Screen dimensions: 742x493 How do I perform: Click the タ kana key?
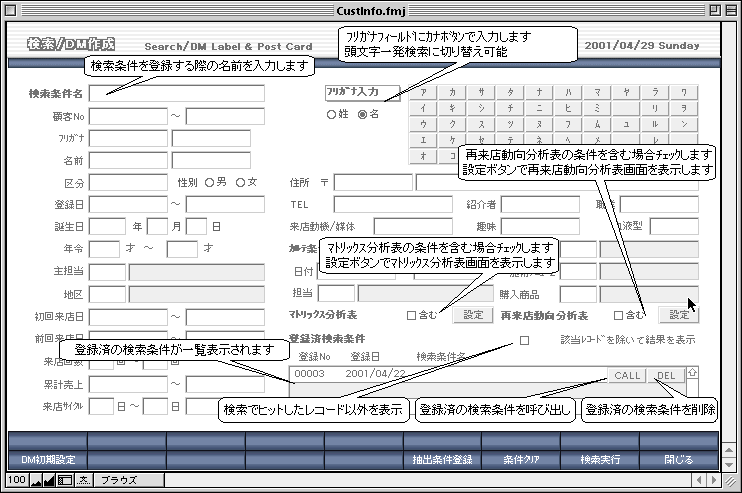pos(510,93)
